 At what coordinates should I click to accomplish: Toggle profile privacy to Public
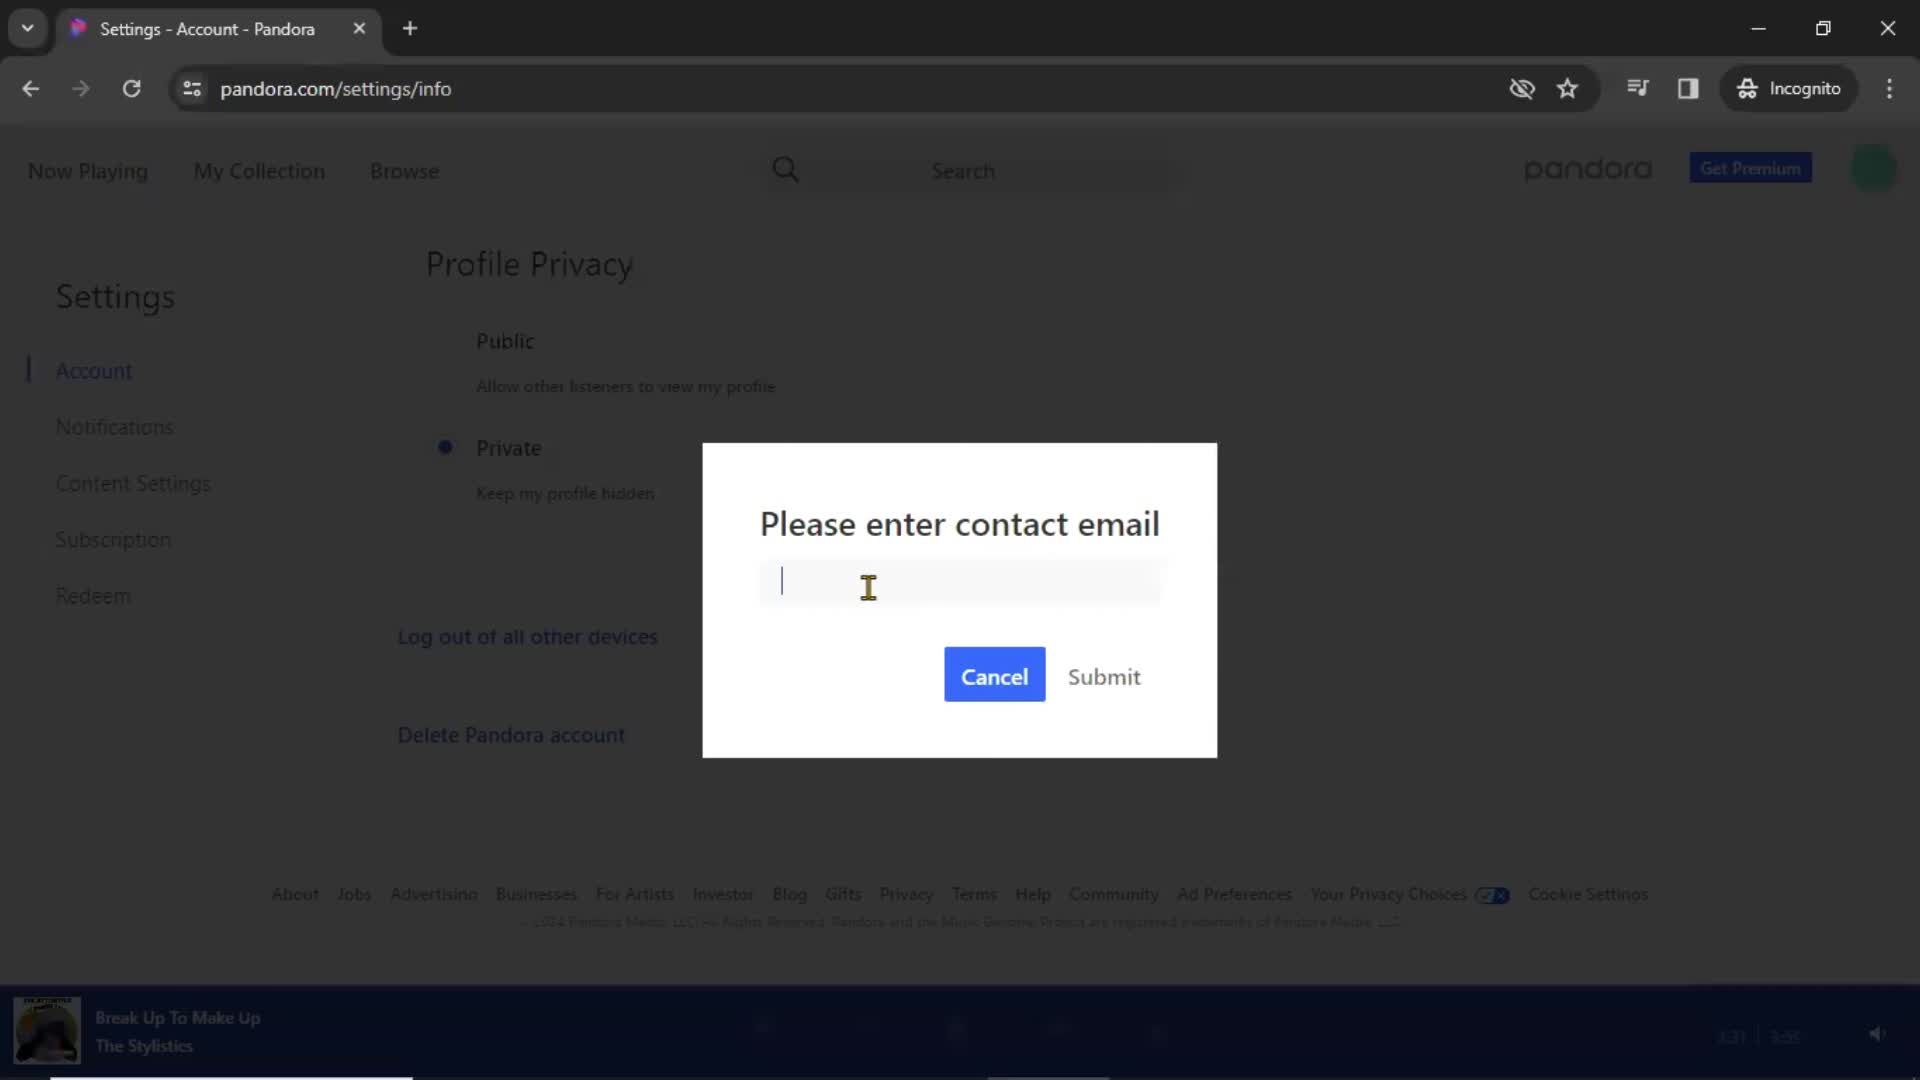tap(444, 340)
